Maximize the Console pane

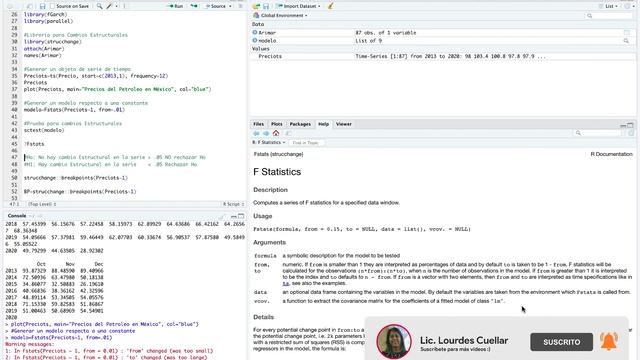pyautogui.click(x=241, y=216)
